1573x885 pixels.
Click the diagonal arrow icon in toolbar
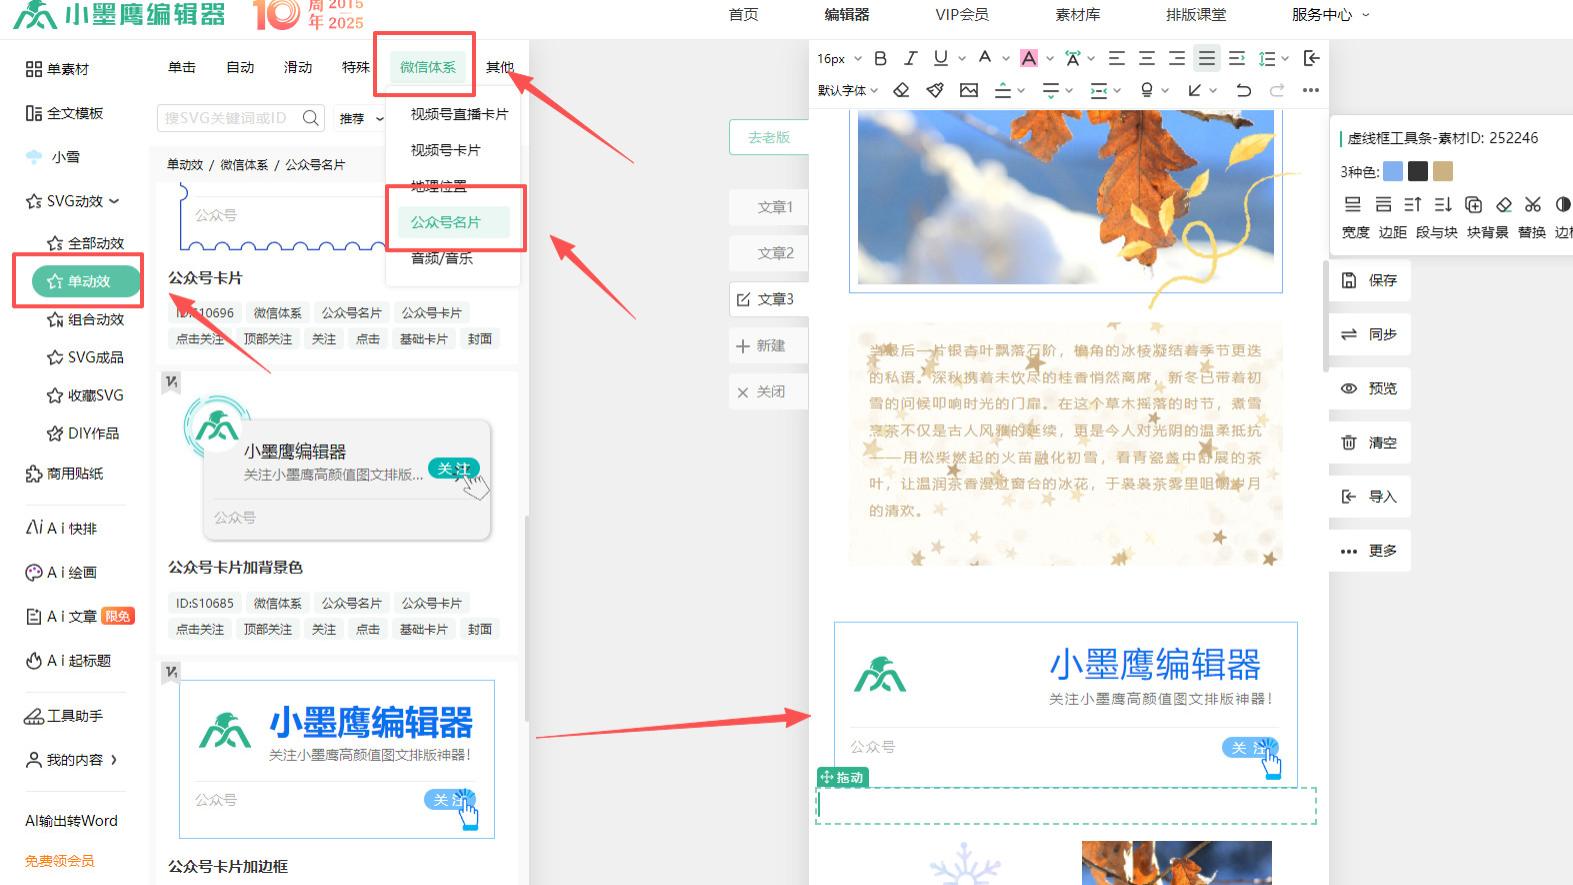[x=1195, y=90]
